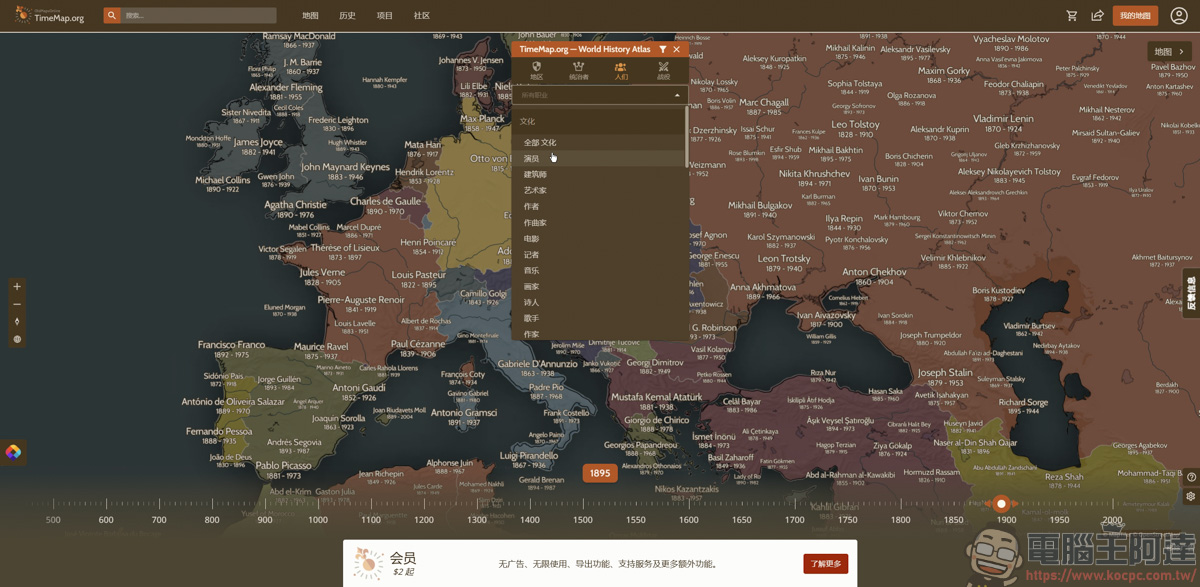This screenshot has width=1200, height=587.
Task: Select 作者 option
Action: [x=531, y=207]
